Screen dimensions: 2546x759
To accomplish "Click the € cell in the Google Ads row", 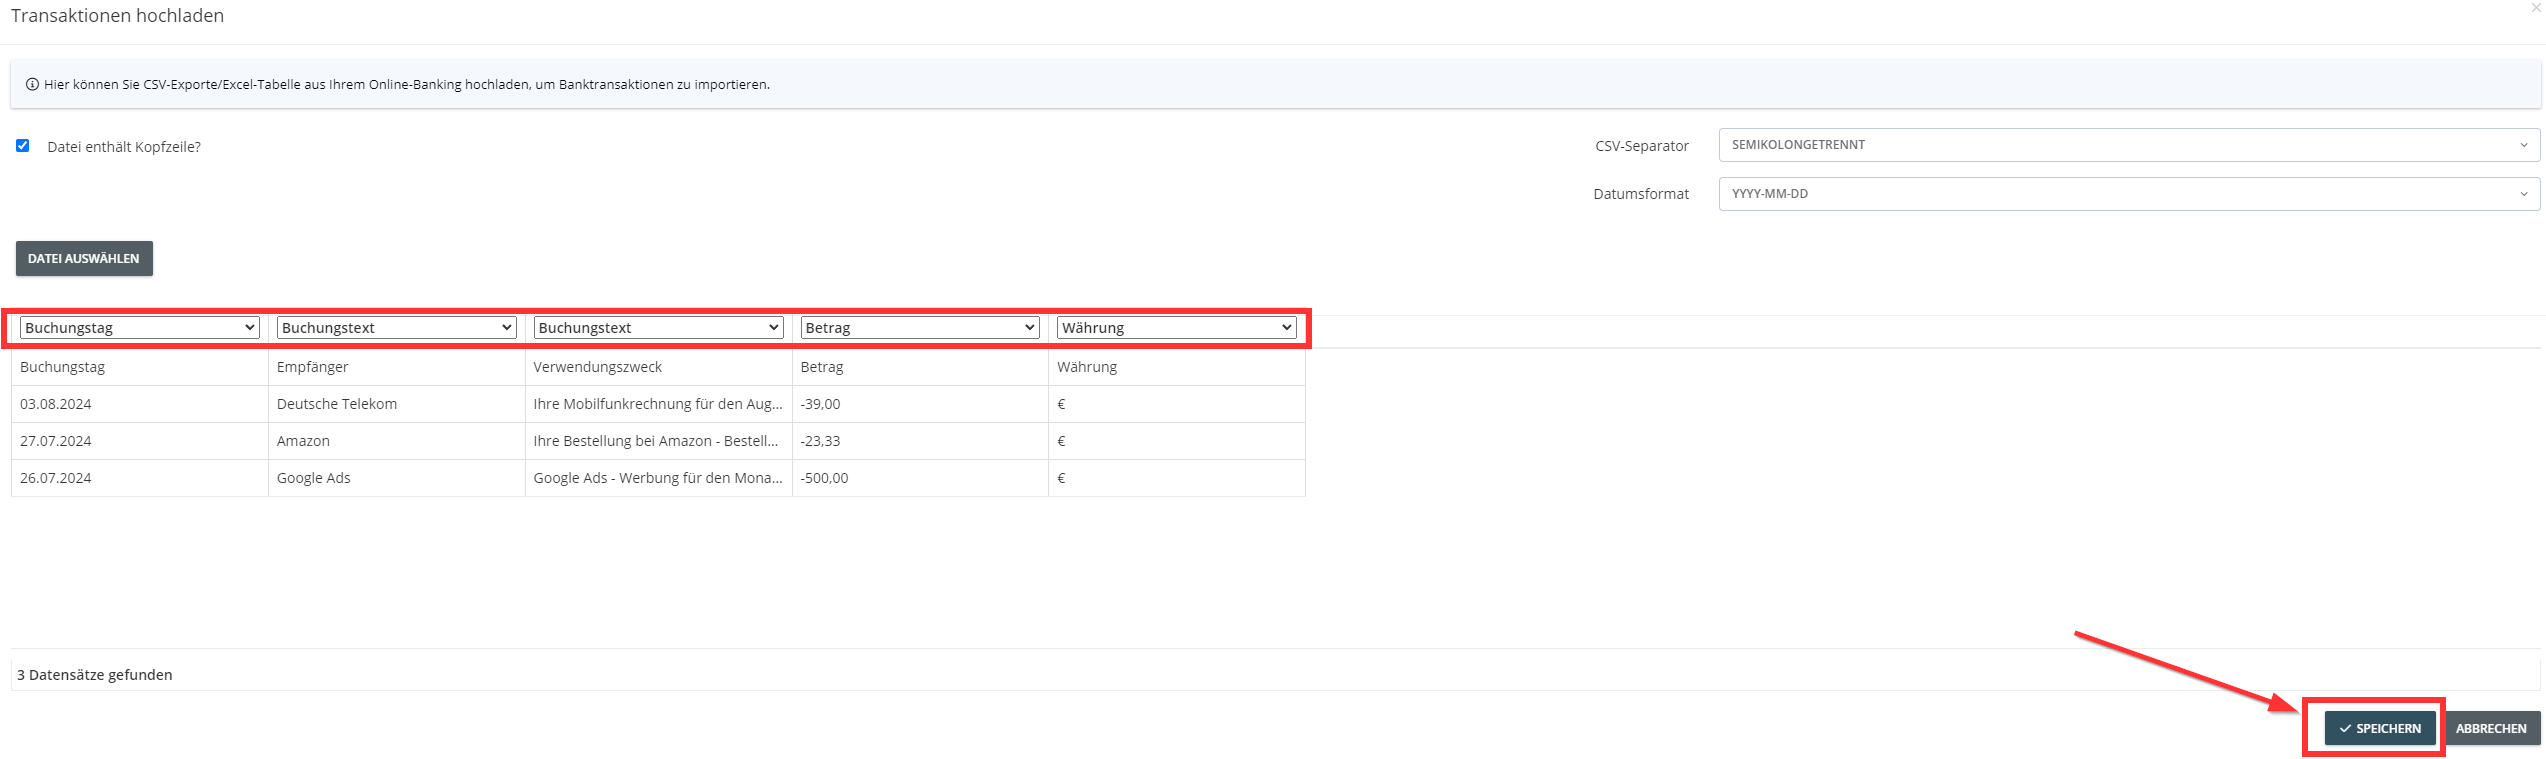I will point(1177,478).
